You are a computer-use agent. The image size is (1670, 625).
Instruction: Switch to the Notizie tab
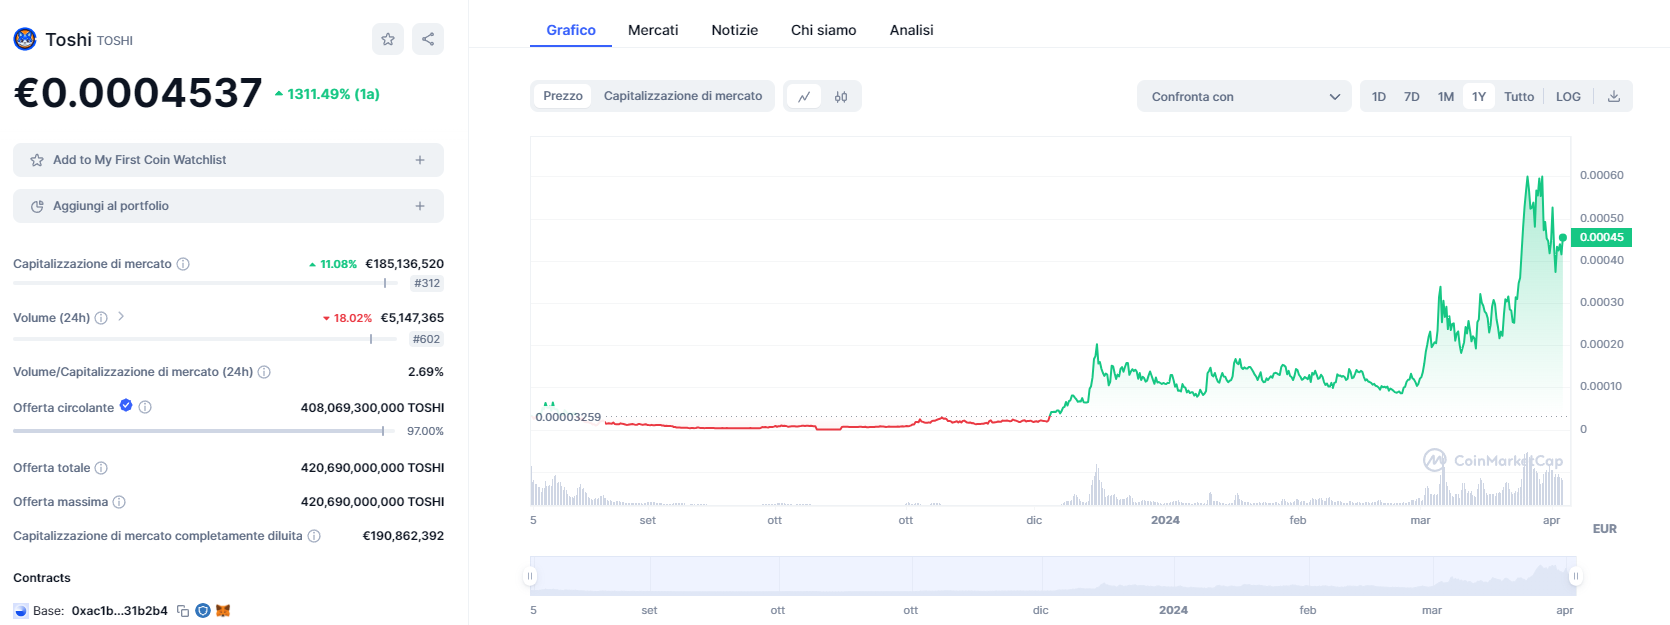click(735, 30)
